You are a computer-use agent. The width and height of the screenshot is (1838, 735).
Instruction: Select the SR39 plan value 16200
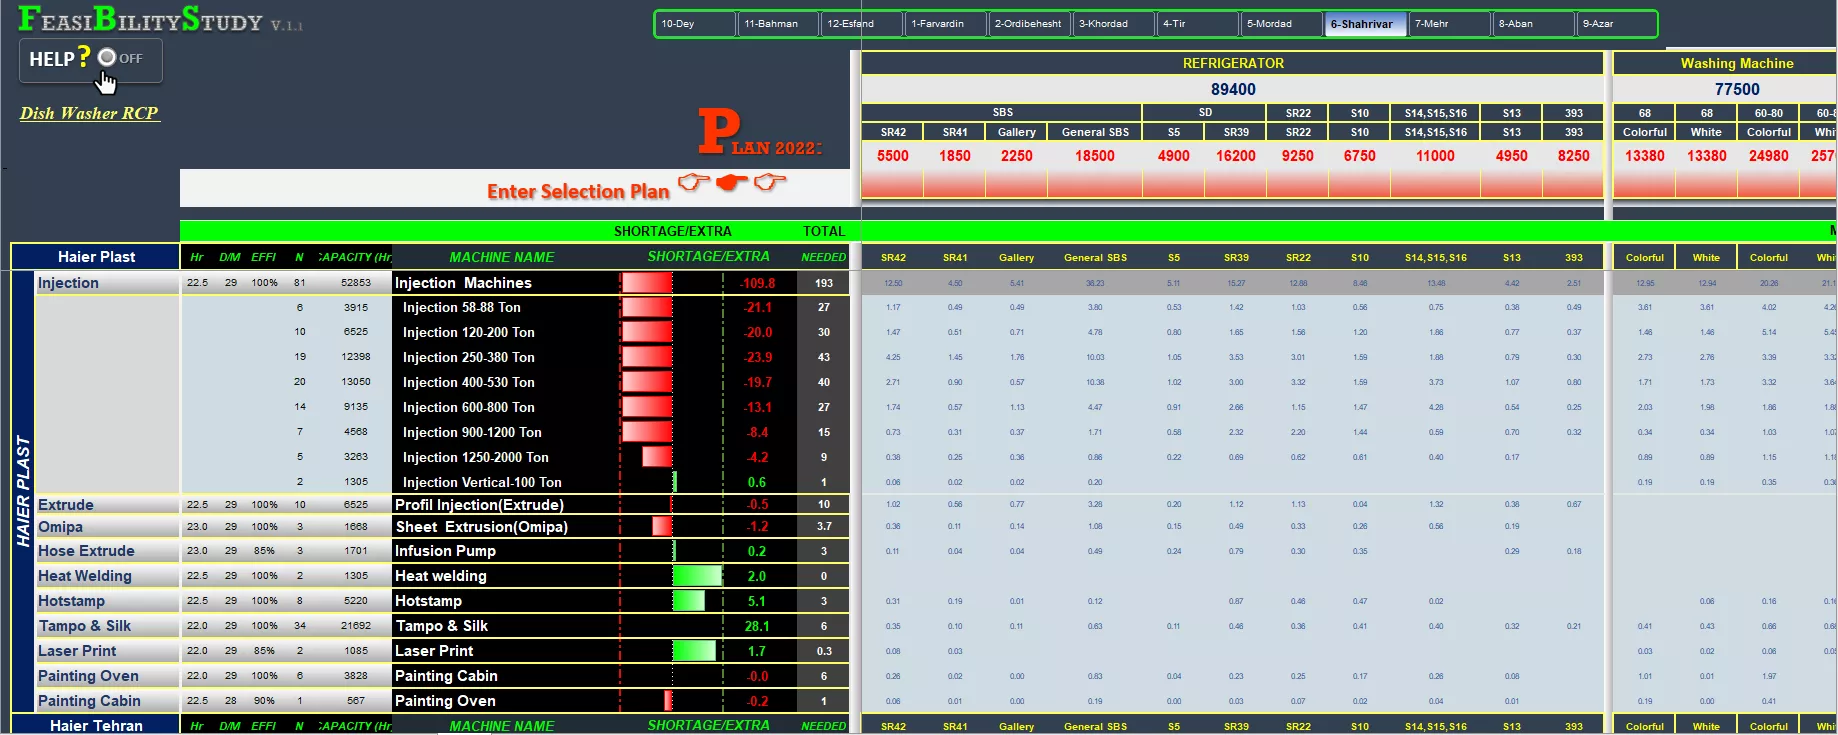(1236, 156)
